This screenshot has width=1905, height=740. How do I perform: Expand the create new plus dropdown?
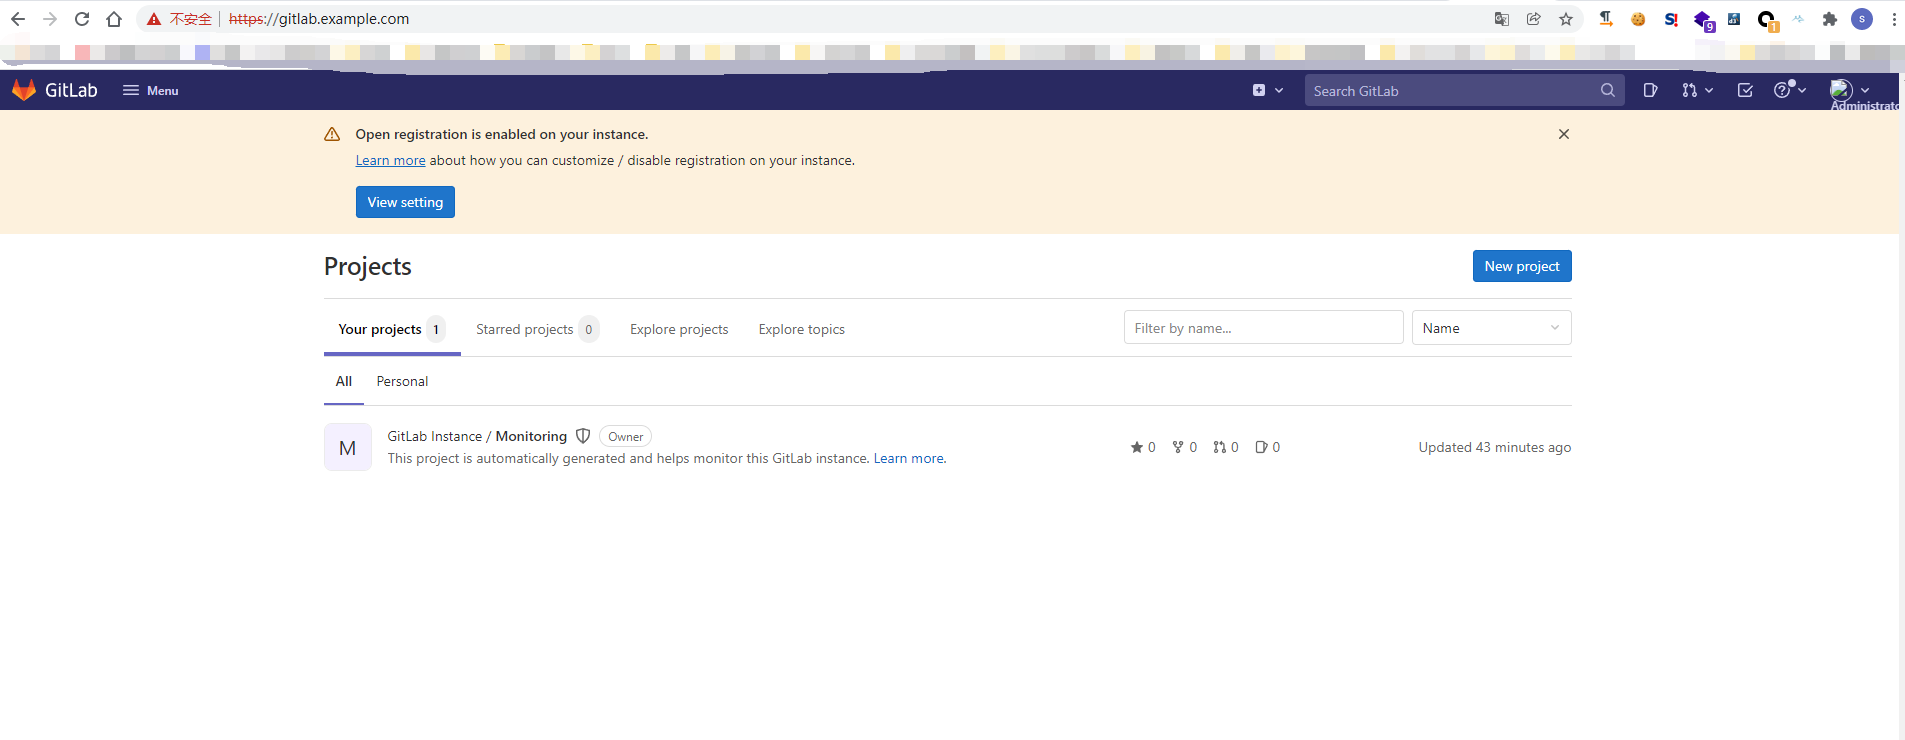coord(1267,90)
